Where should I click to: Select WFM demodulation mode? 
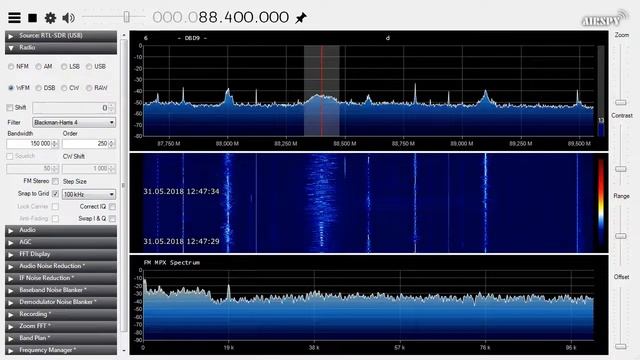pos(11,88)
